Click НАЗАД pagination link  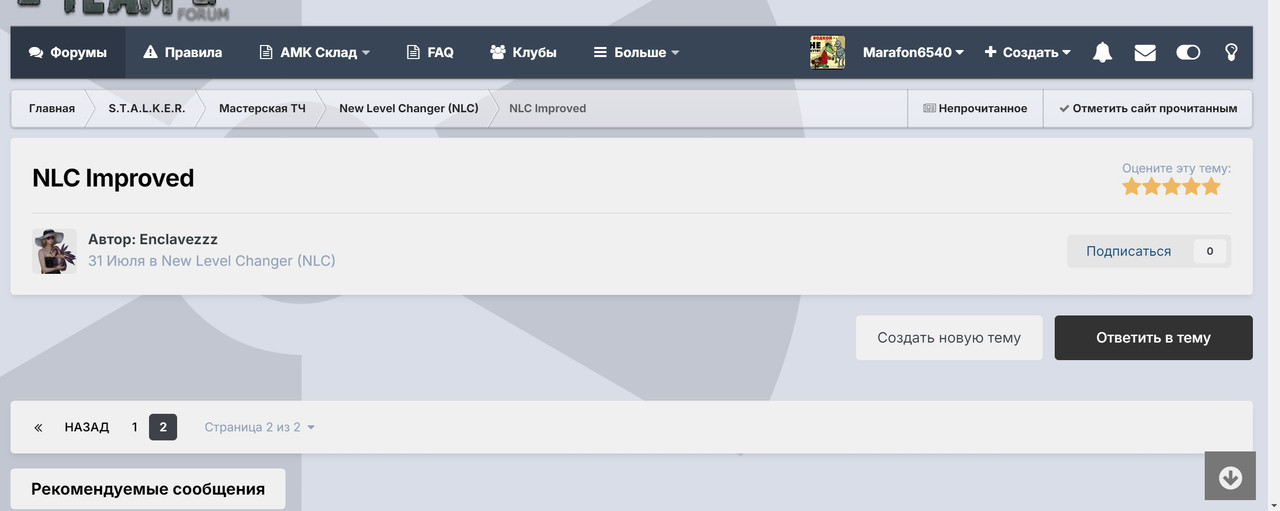(x=87, y=427)
